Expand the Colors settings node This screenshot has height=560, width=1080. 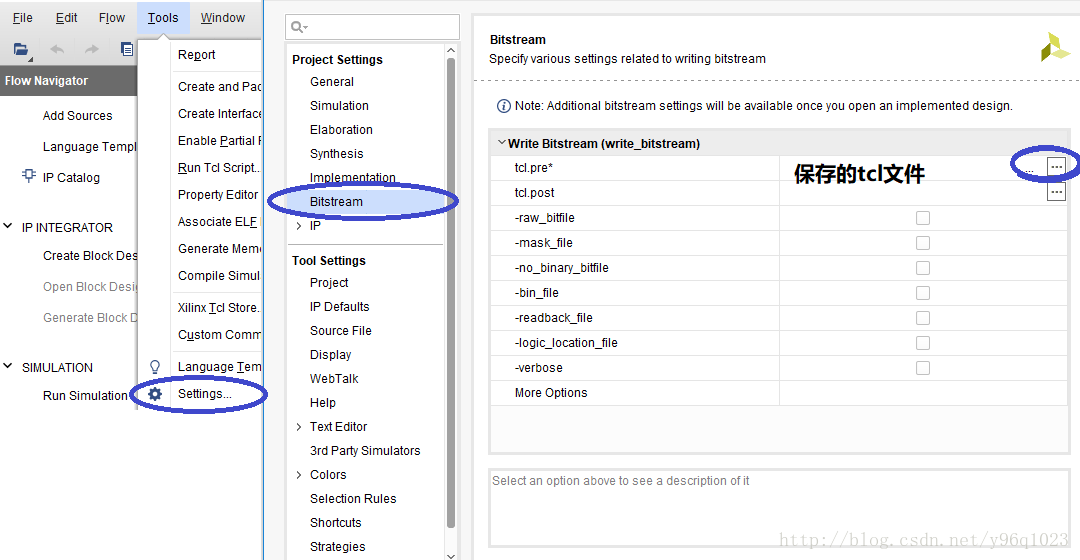[299, 475]
